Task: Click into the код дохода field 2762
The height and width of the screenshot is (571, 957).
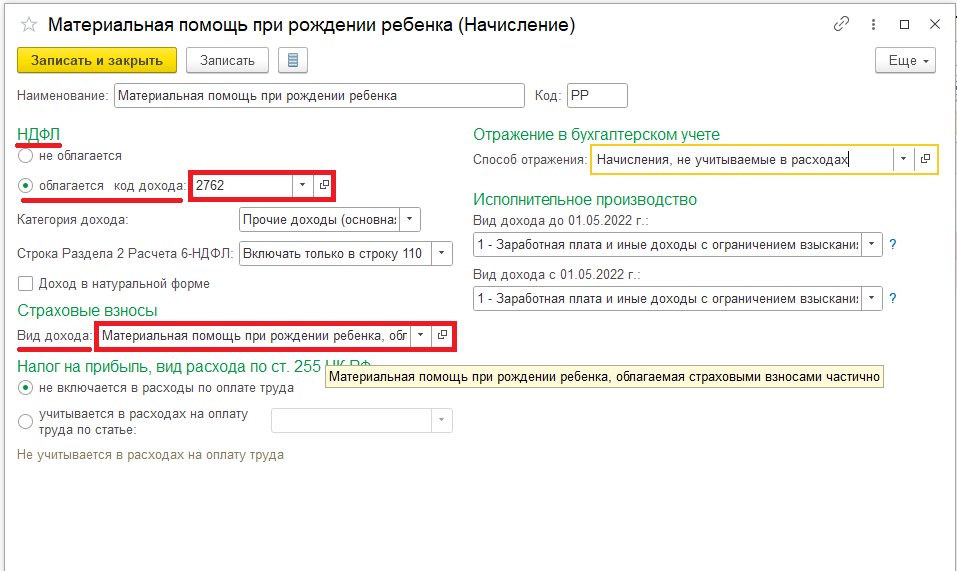Action: 243,185
